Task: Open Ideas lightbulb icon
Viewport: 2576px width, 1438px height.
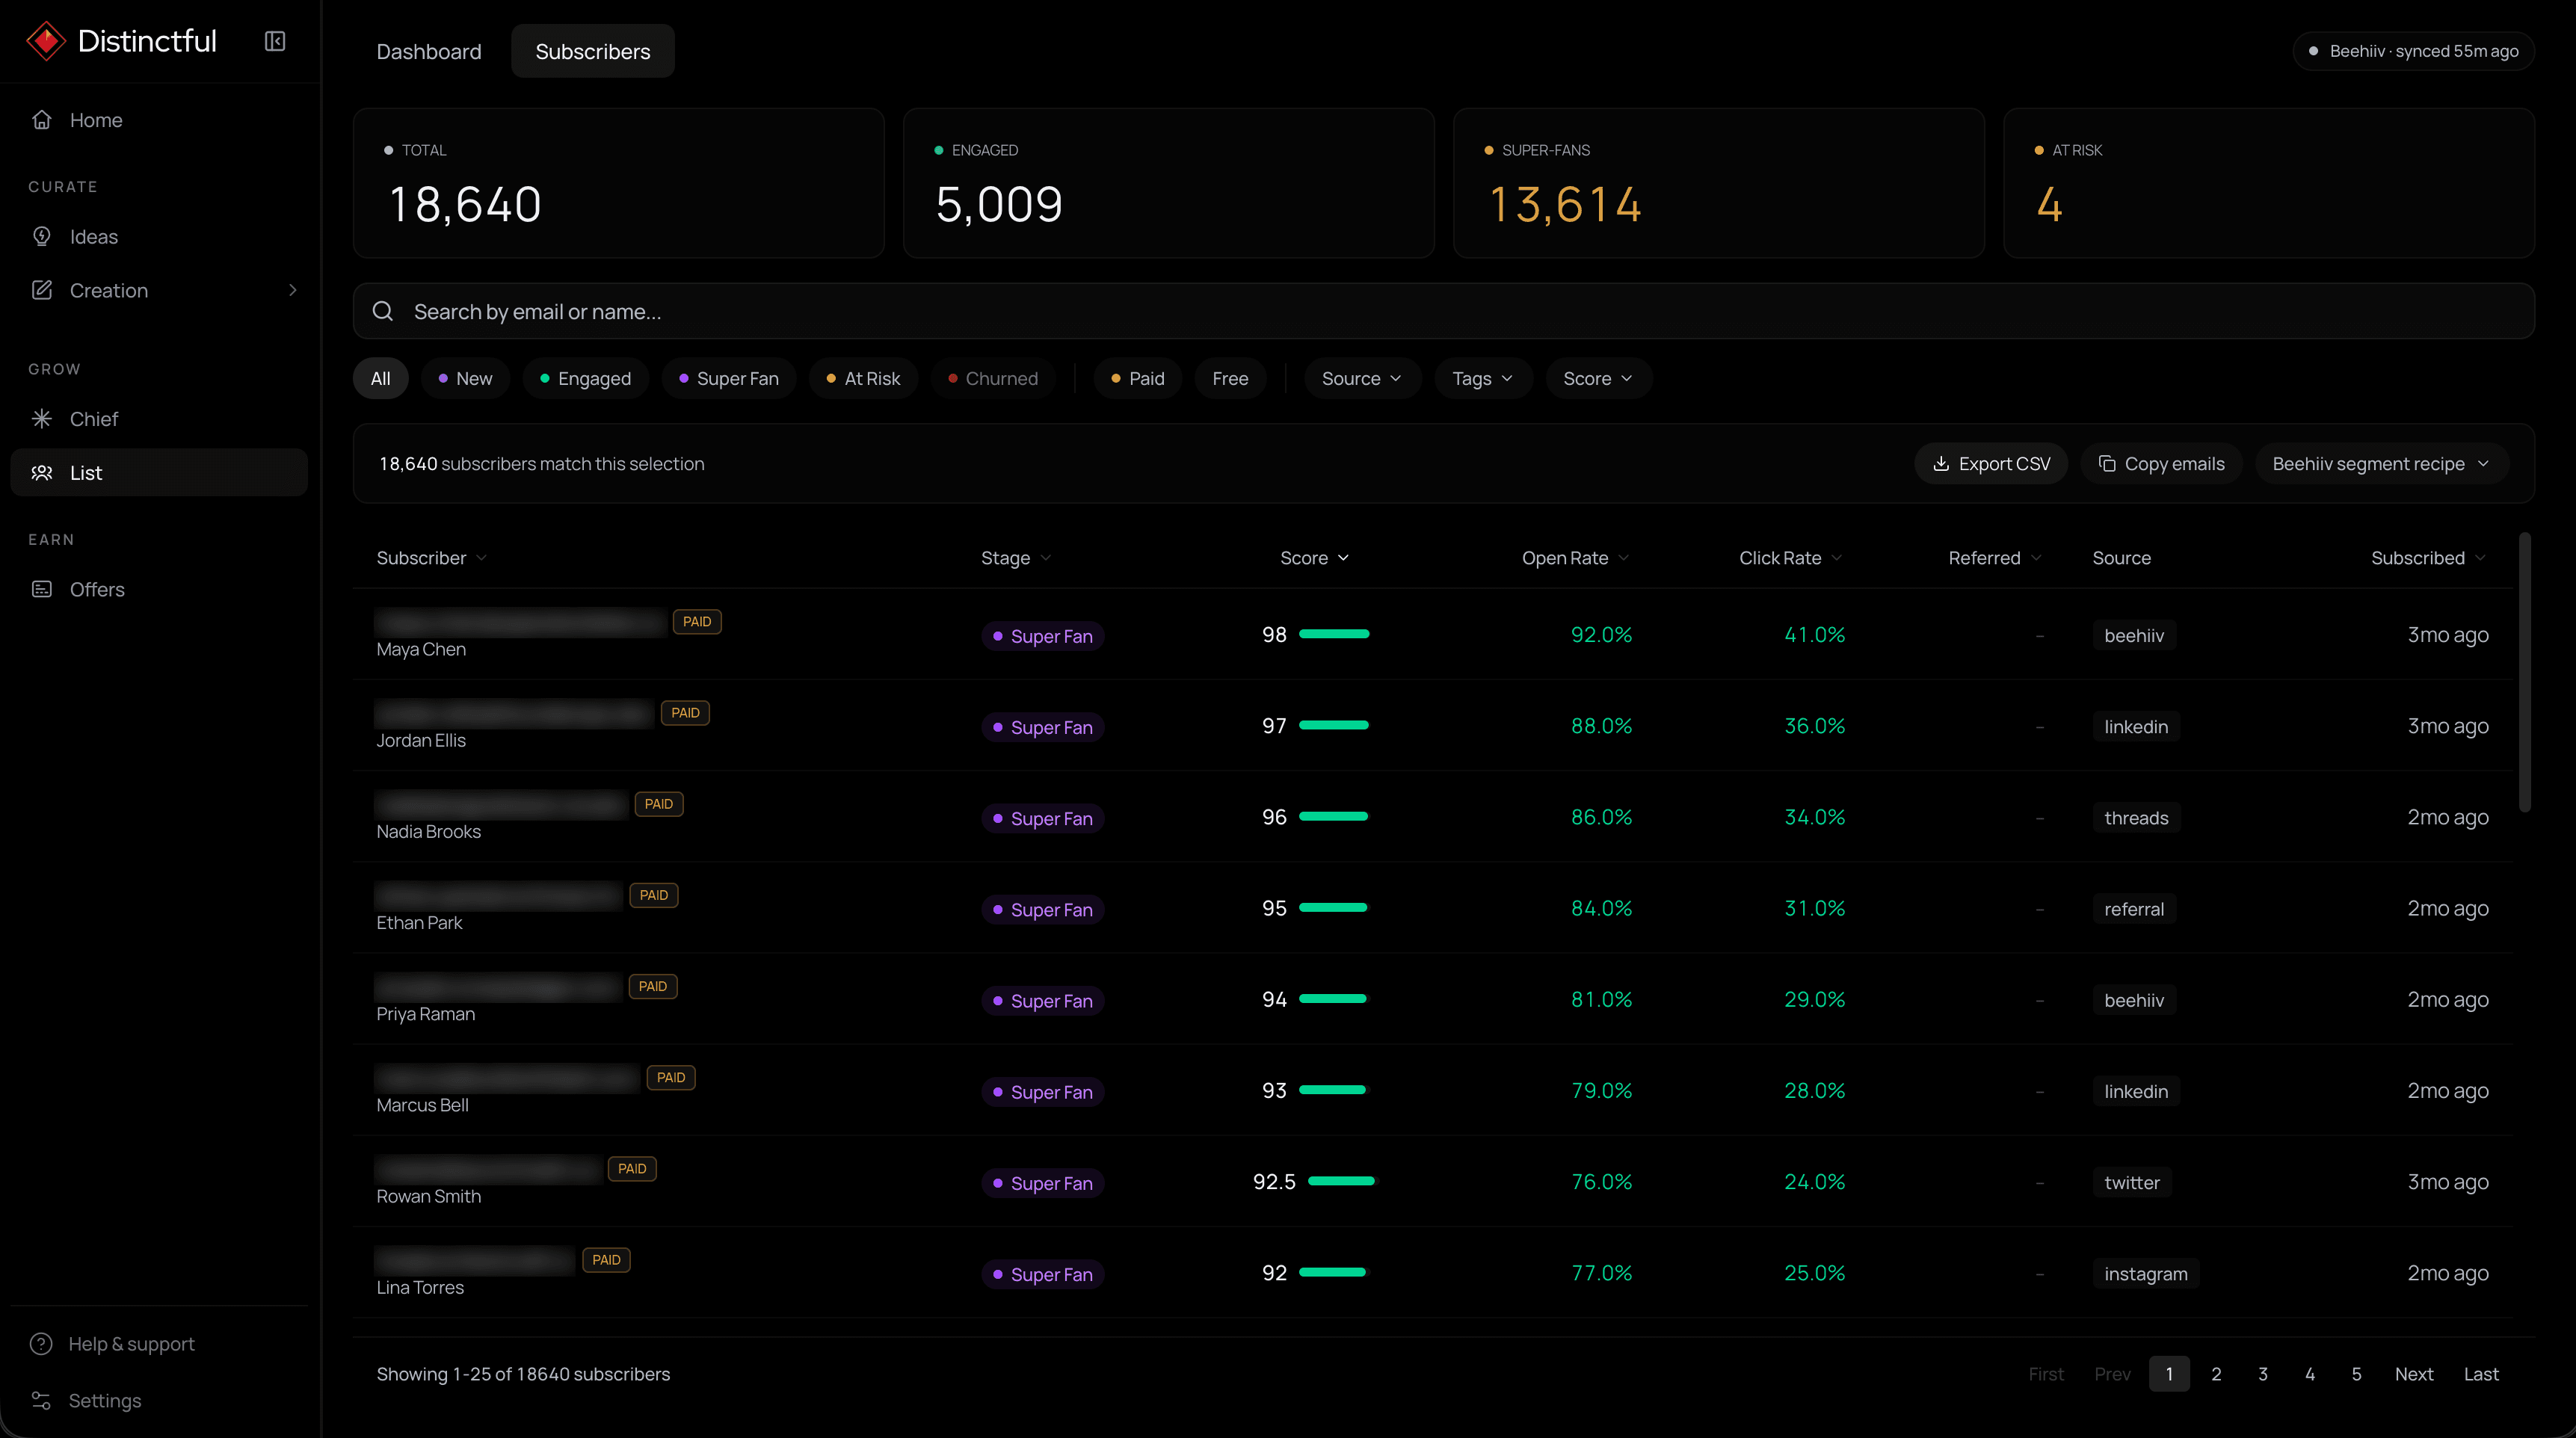Action: [42, 237]
